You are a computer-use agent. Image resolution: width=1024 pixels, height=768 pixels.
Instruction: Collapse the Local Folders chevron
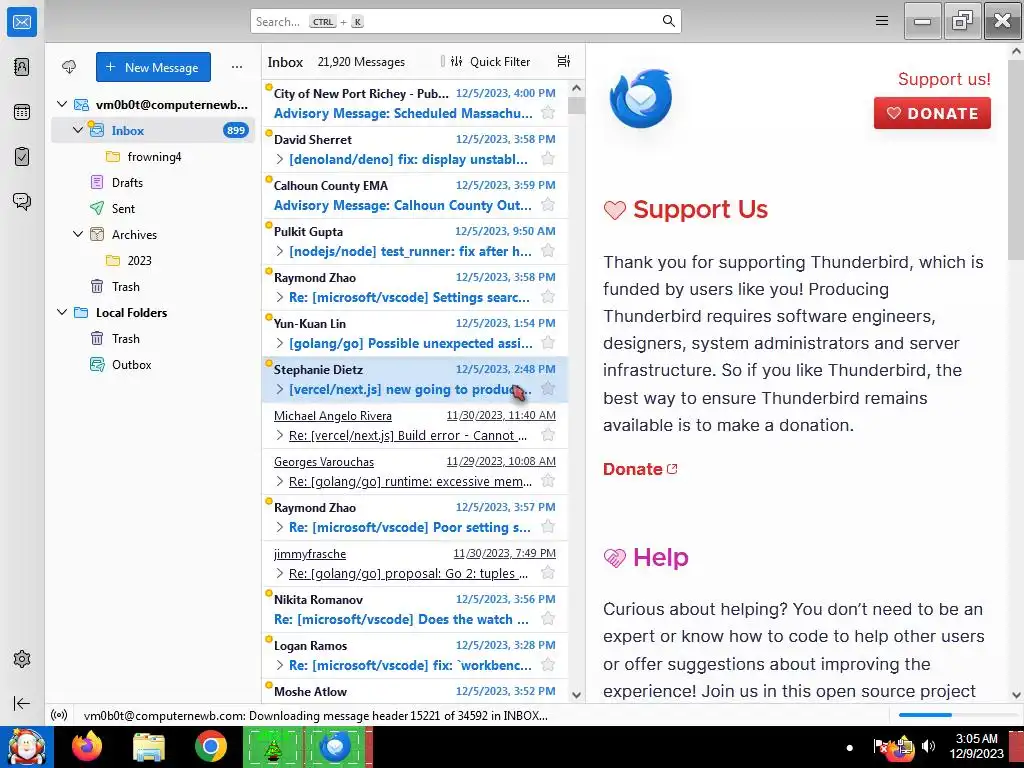click(62, 312)
